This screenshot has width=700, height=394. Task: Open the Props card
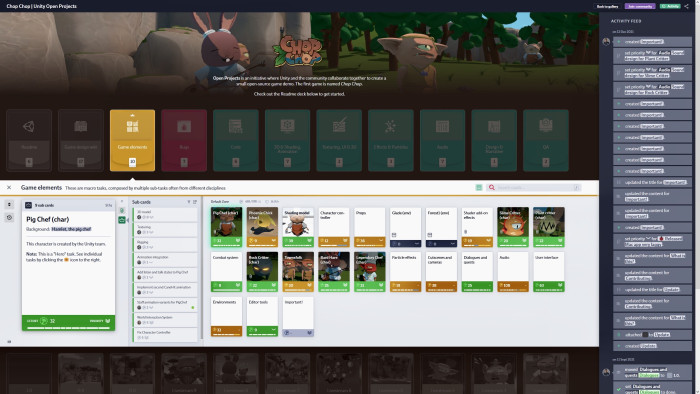(369, 227)
